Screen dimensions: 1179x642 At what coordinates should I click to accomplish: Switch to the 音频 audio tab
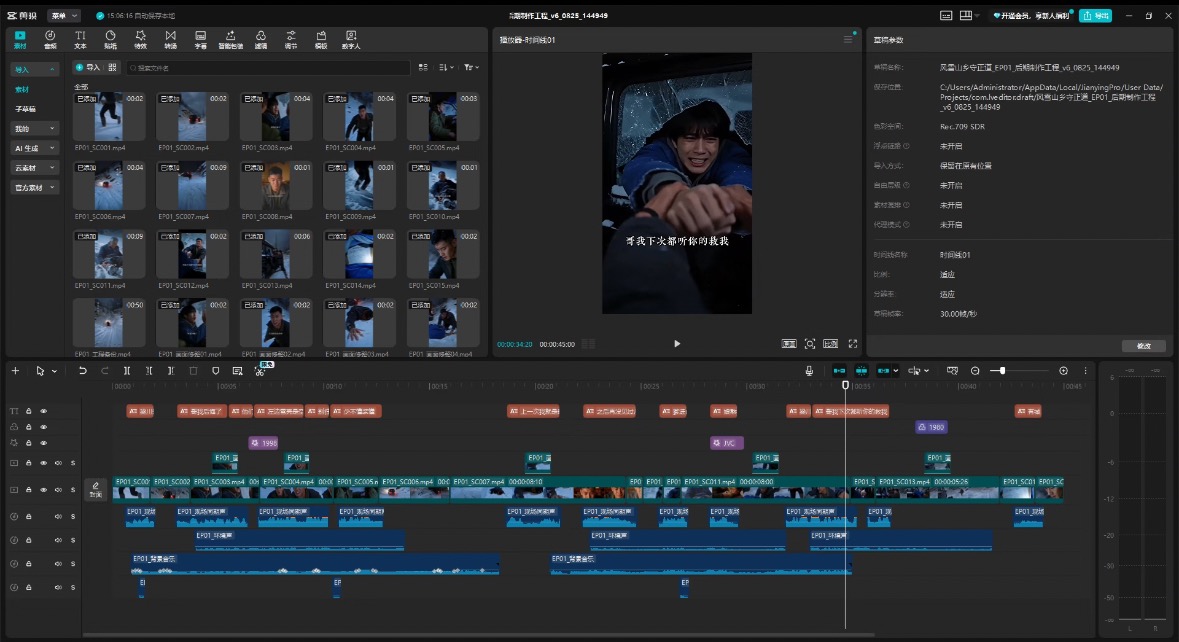pyautogui.click(x=50, y=39)
